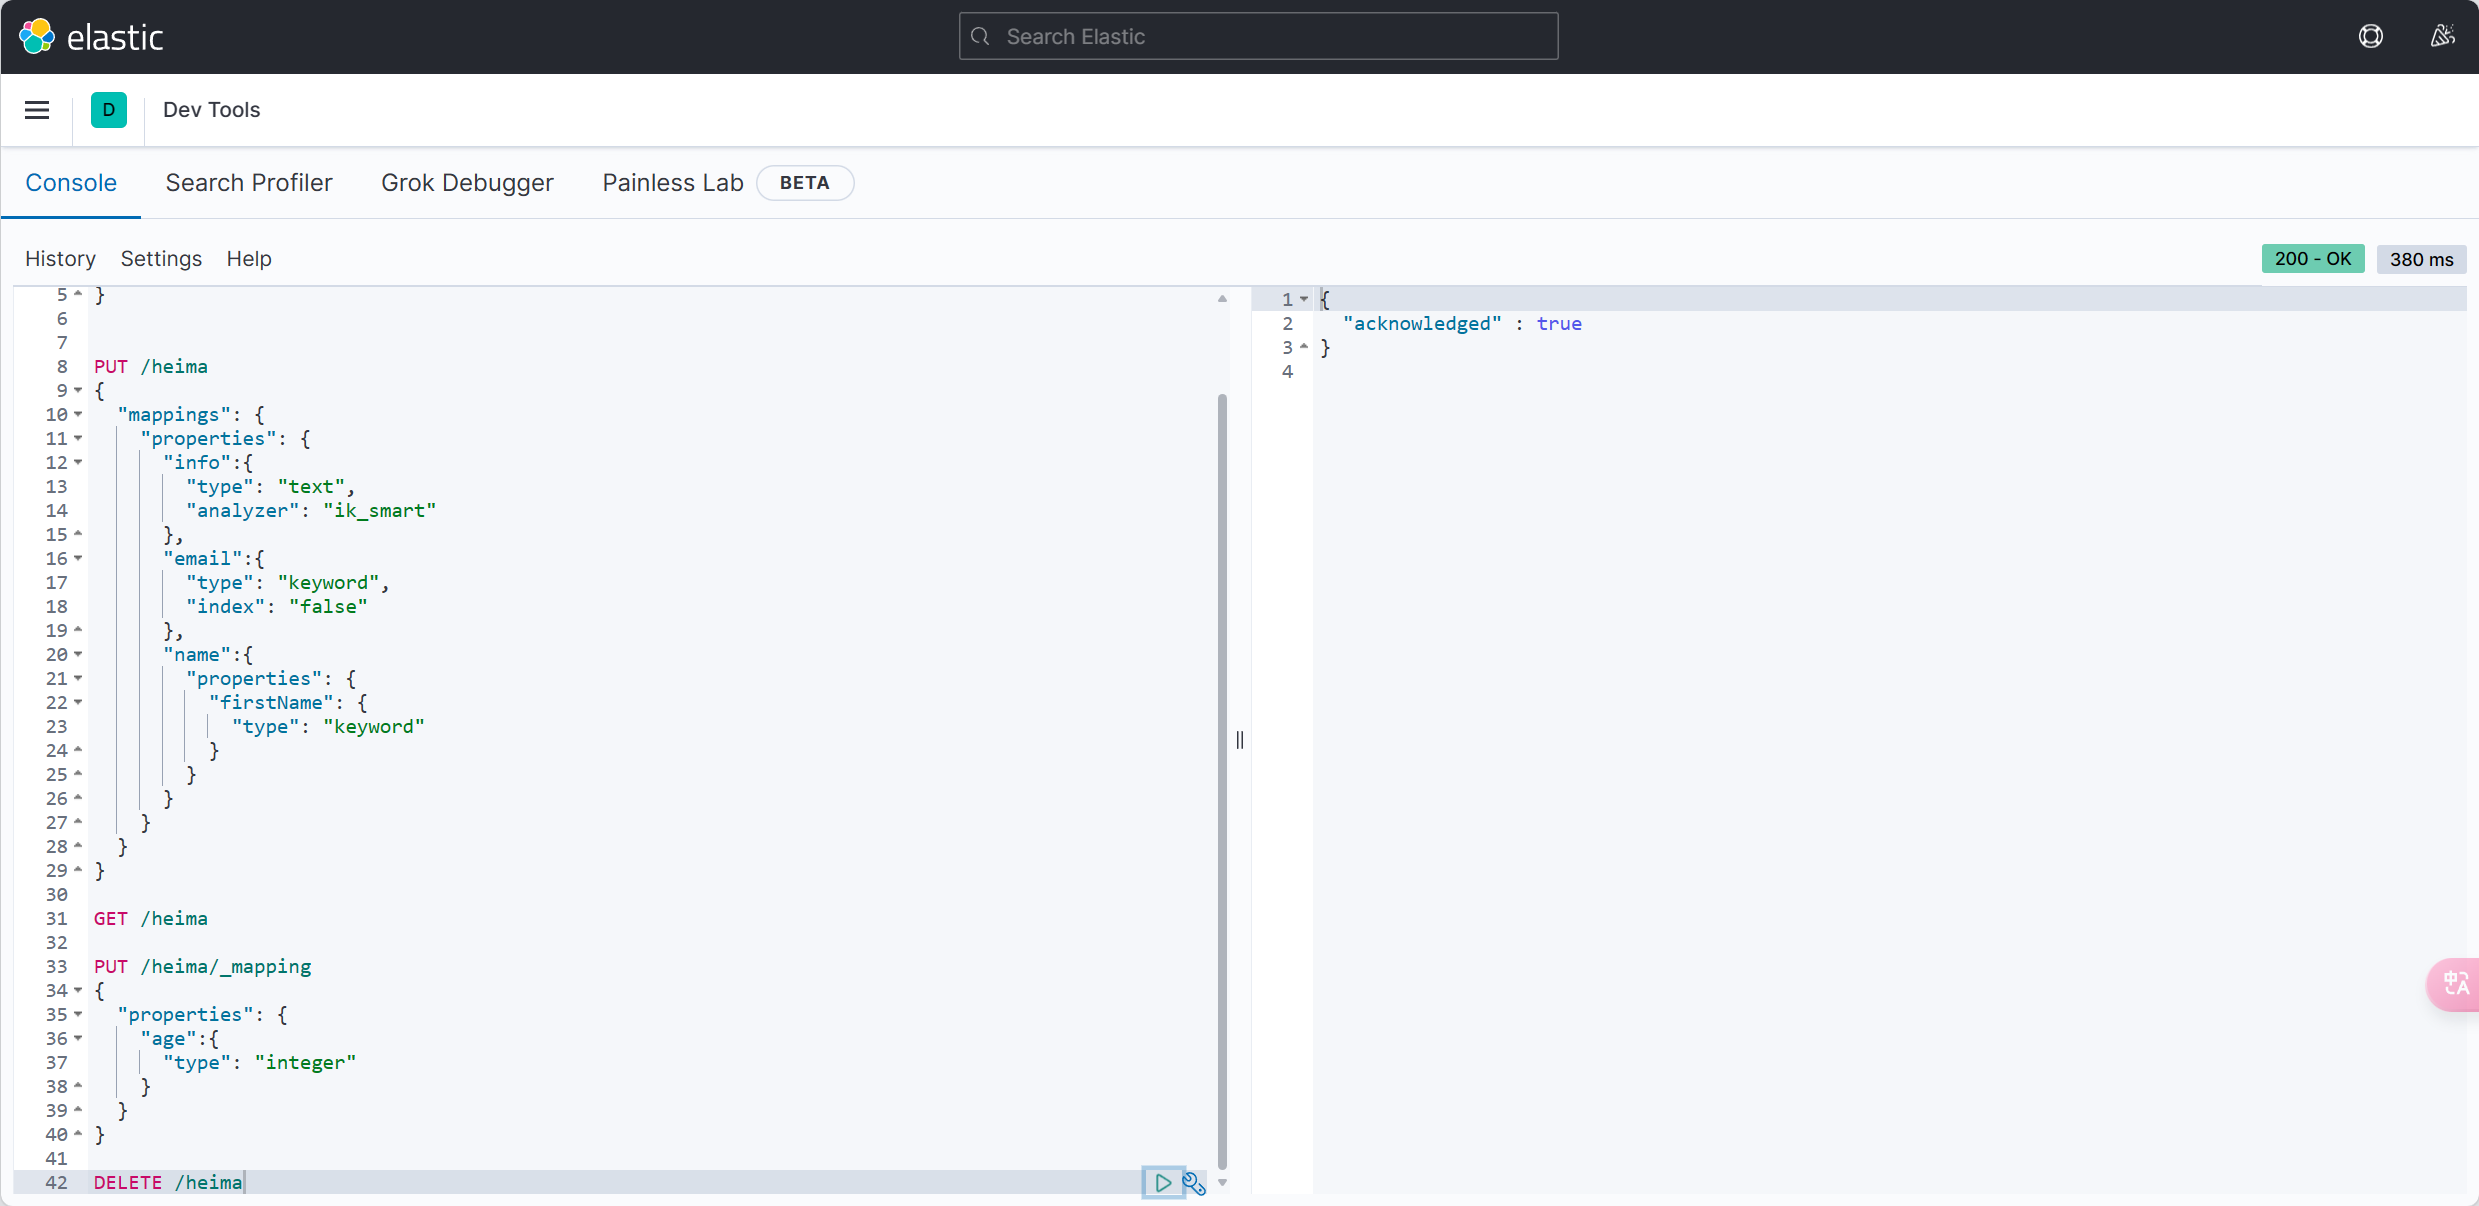Click the Elastic logo icon
2479x1206 pixels.
pos(37,37)
